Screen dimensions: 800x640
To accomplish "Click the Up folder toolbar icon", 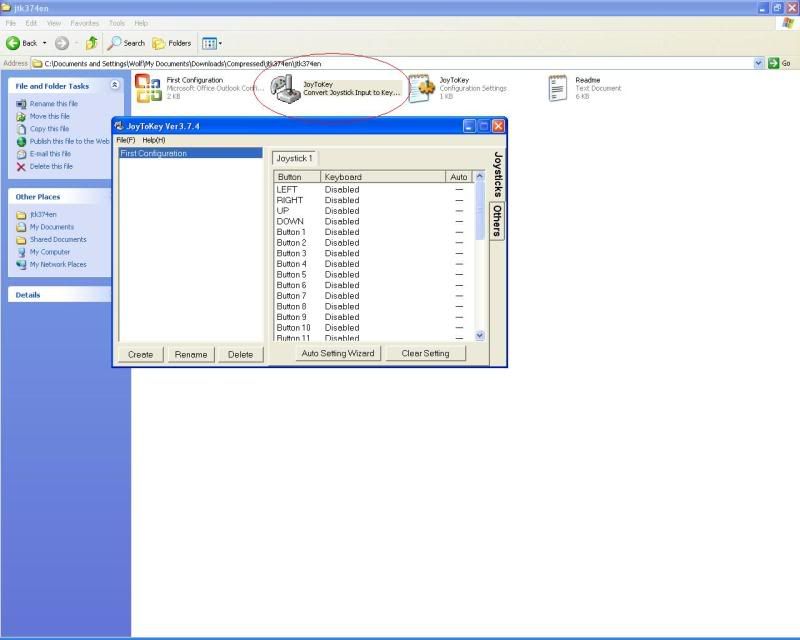I will tap(92, 43).
